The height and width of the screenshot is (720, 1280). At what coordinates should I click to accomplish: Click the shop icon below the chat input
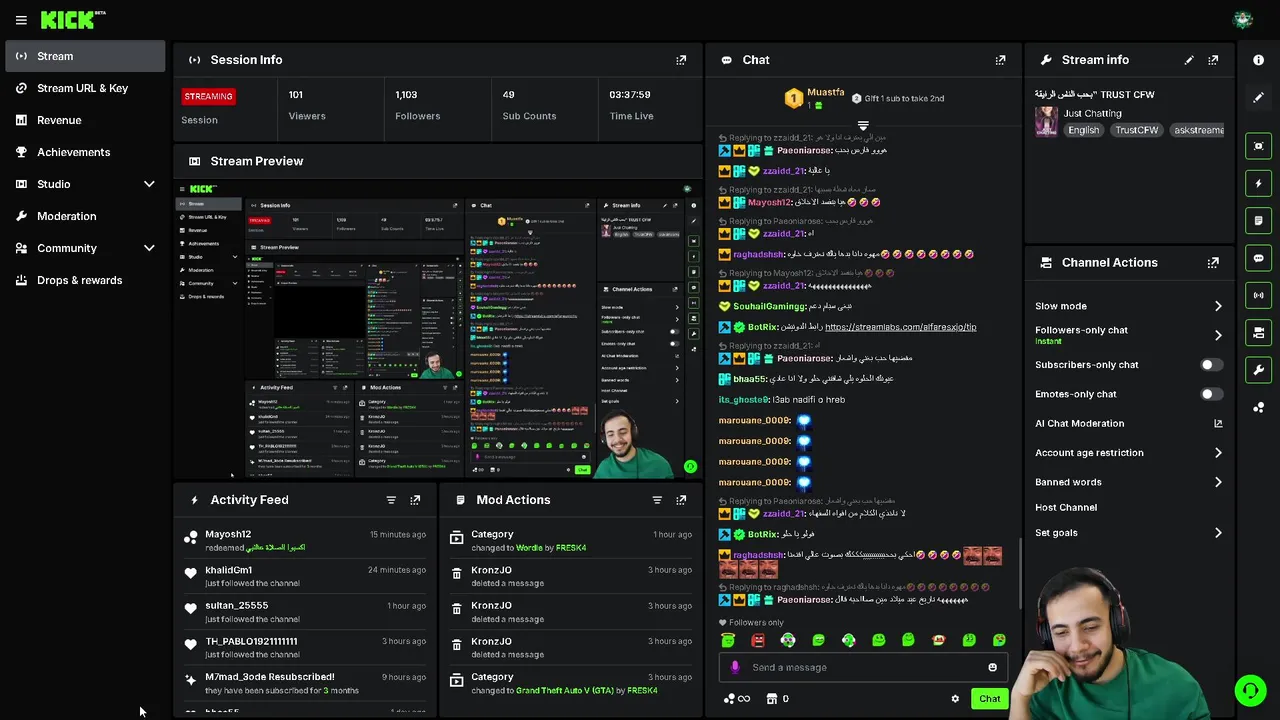[x=770, y=699]
